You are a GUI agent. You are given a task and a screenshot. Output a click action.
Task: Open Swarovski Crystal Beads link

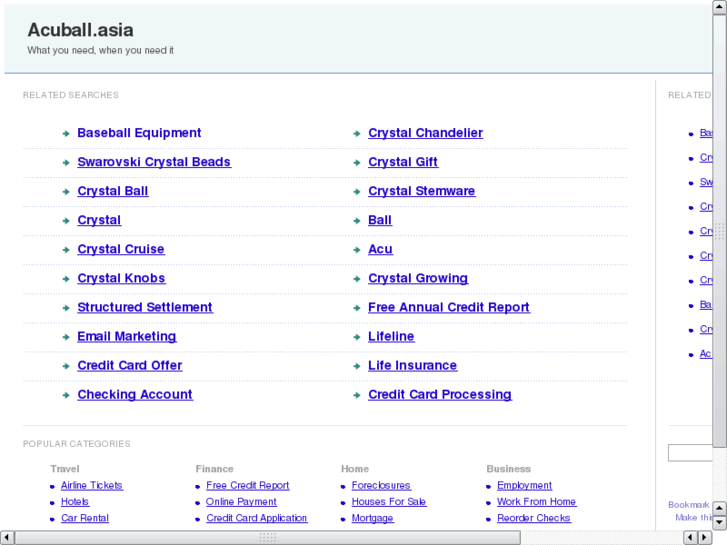(x=154, y=162)
